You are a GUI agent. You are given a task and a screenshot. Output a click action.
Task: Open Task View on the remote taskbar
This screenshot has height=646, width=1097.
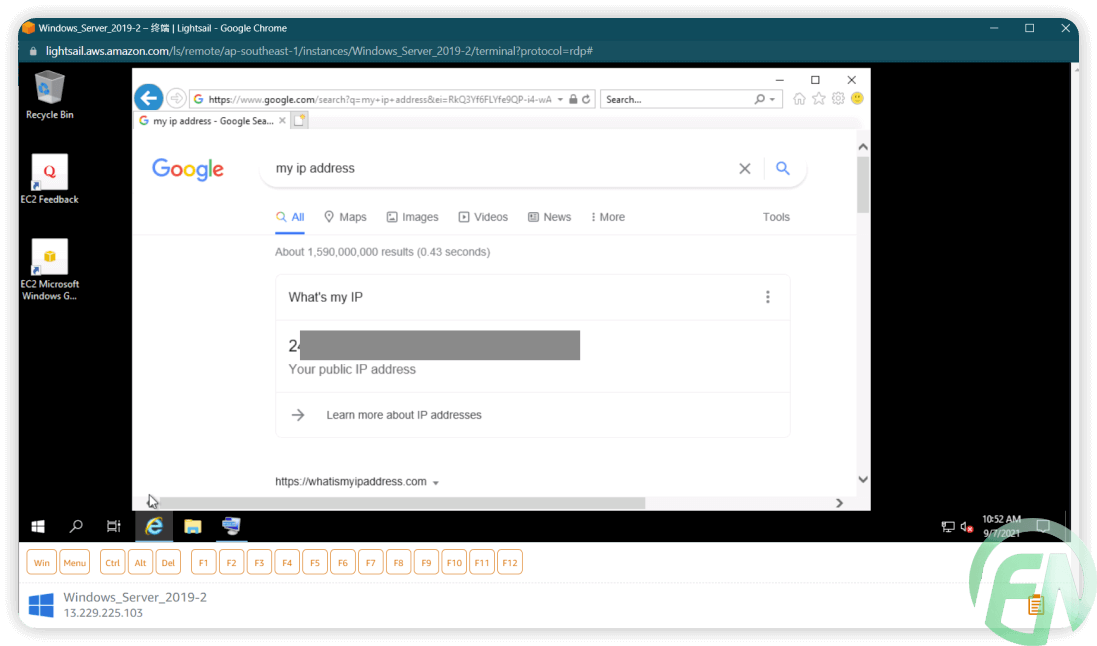point(113,526)
